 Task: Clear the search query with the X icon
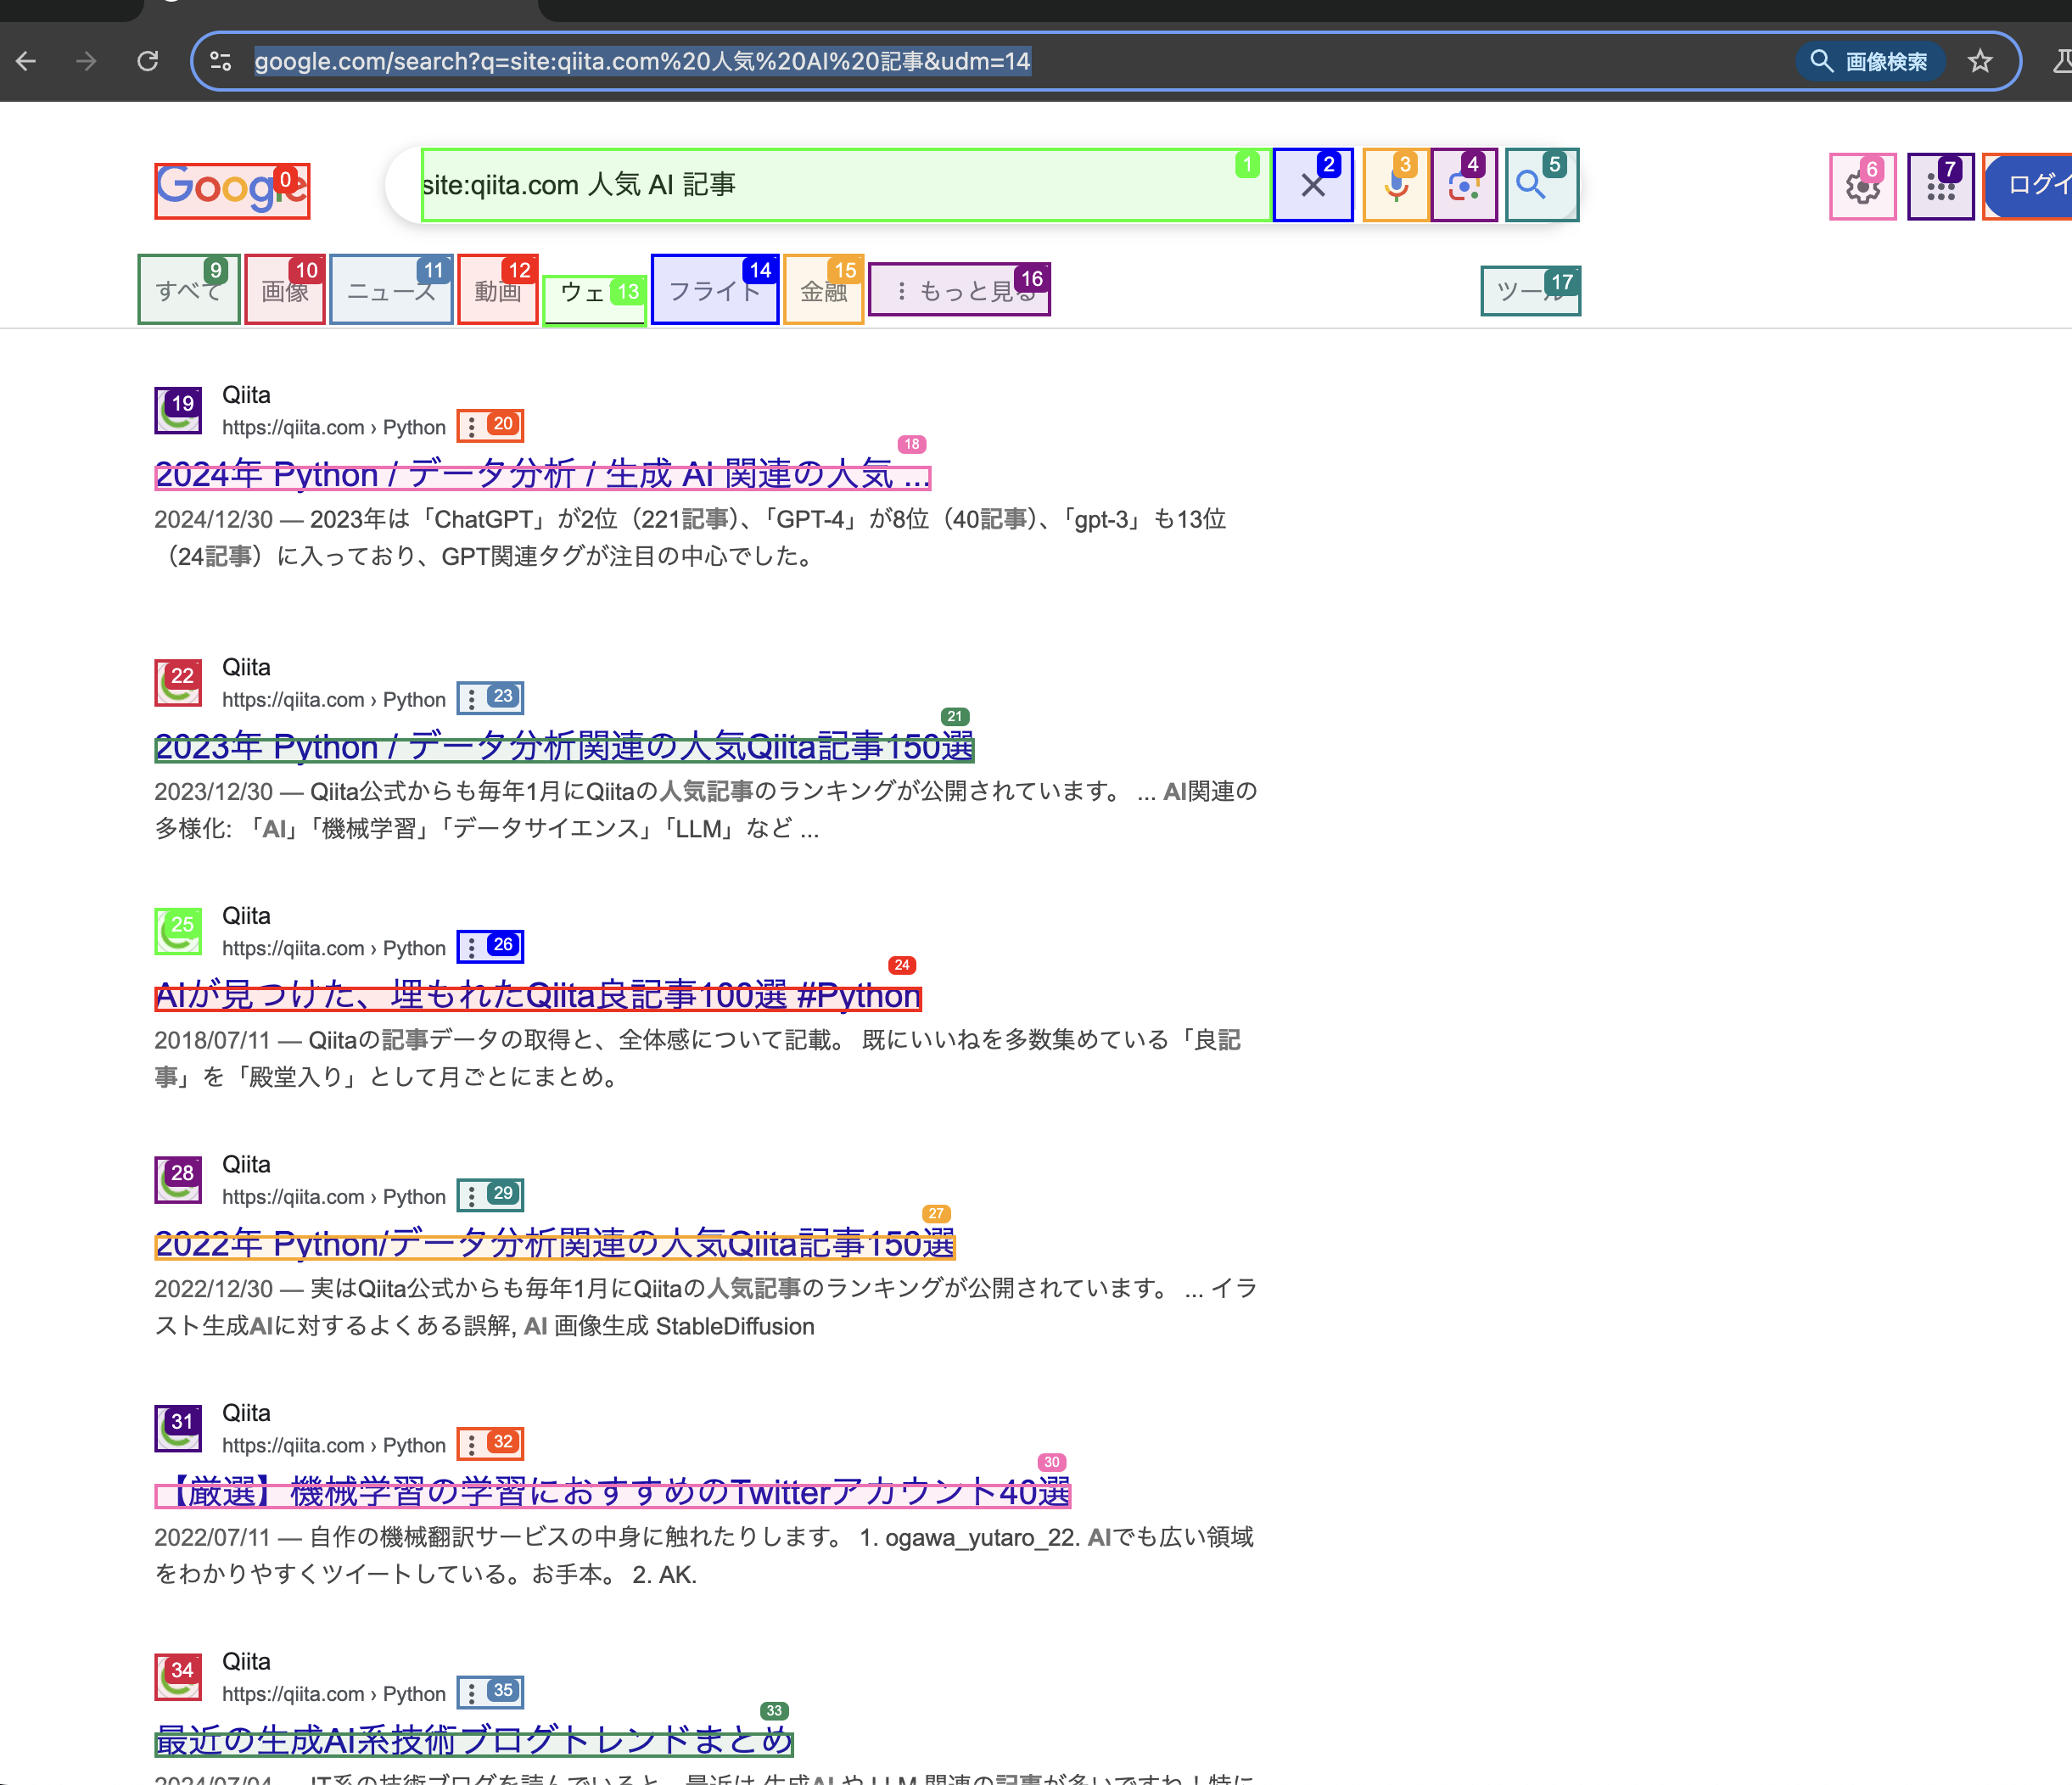coord(1312,184)
